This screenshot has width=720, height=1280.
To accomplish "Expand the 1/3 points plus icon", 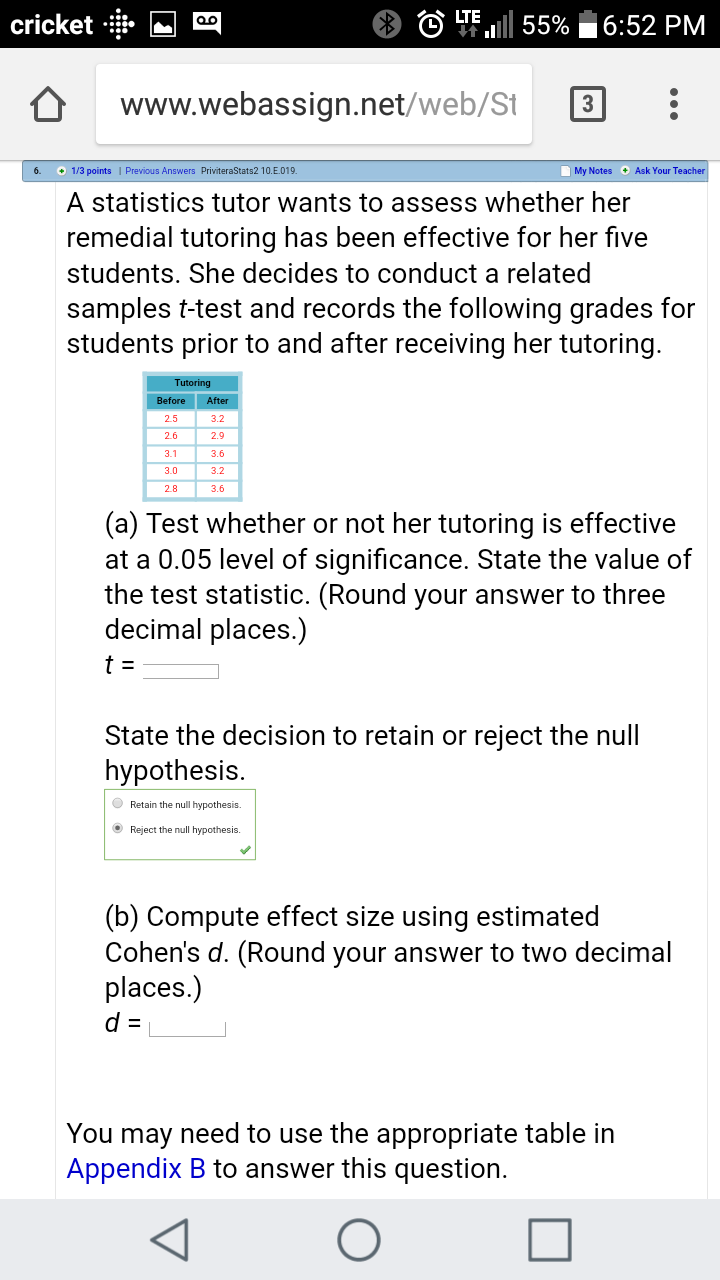I will (x=62, y=171).
